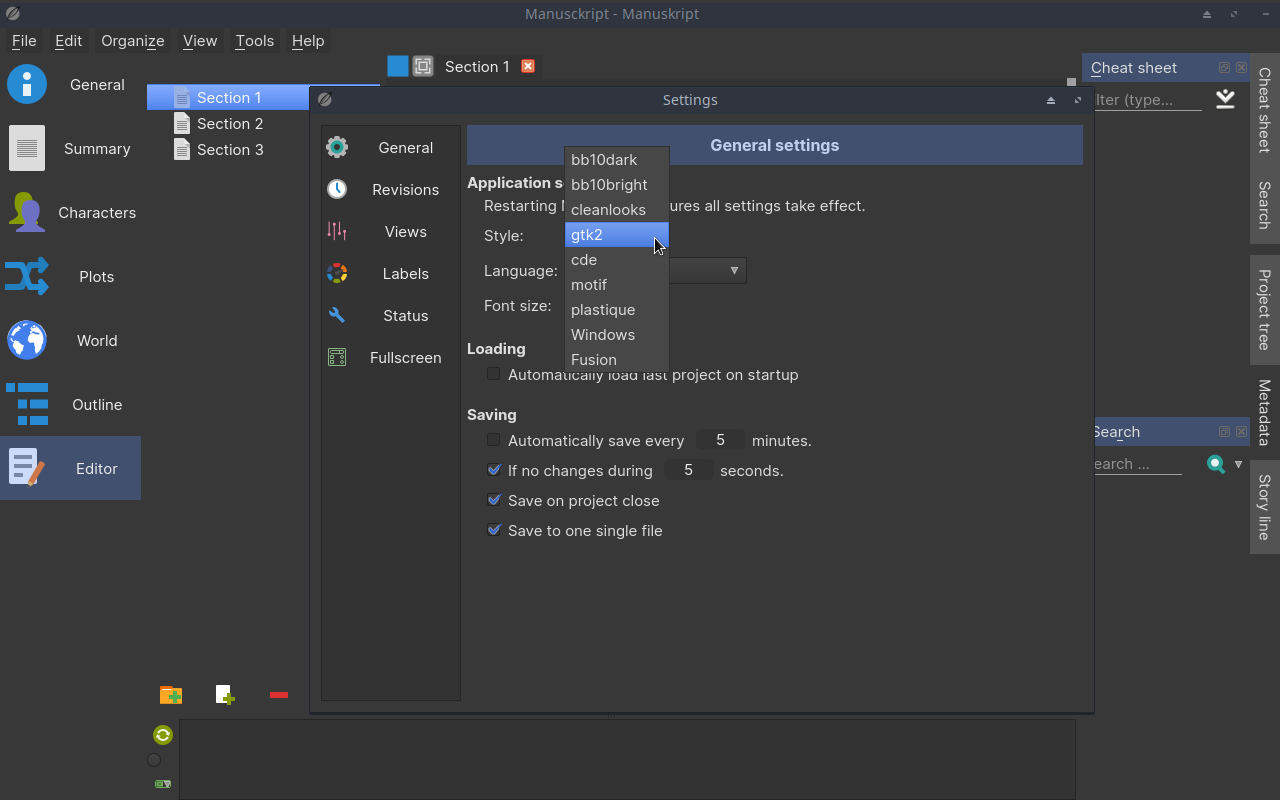Open the Tools menu
The image size is (1280, 800).
tap(254, 41)
